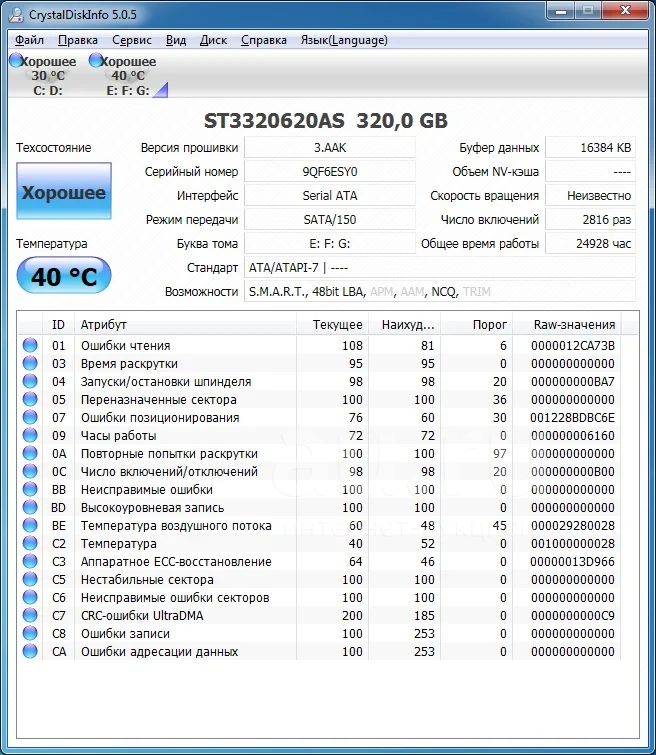Click the Serial ATA interface field
656x755 pixels.
330,195
